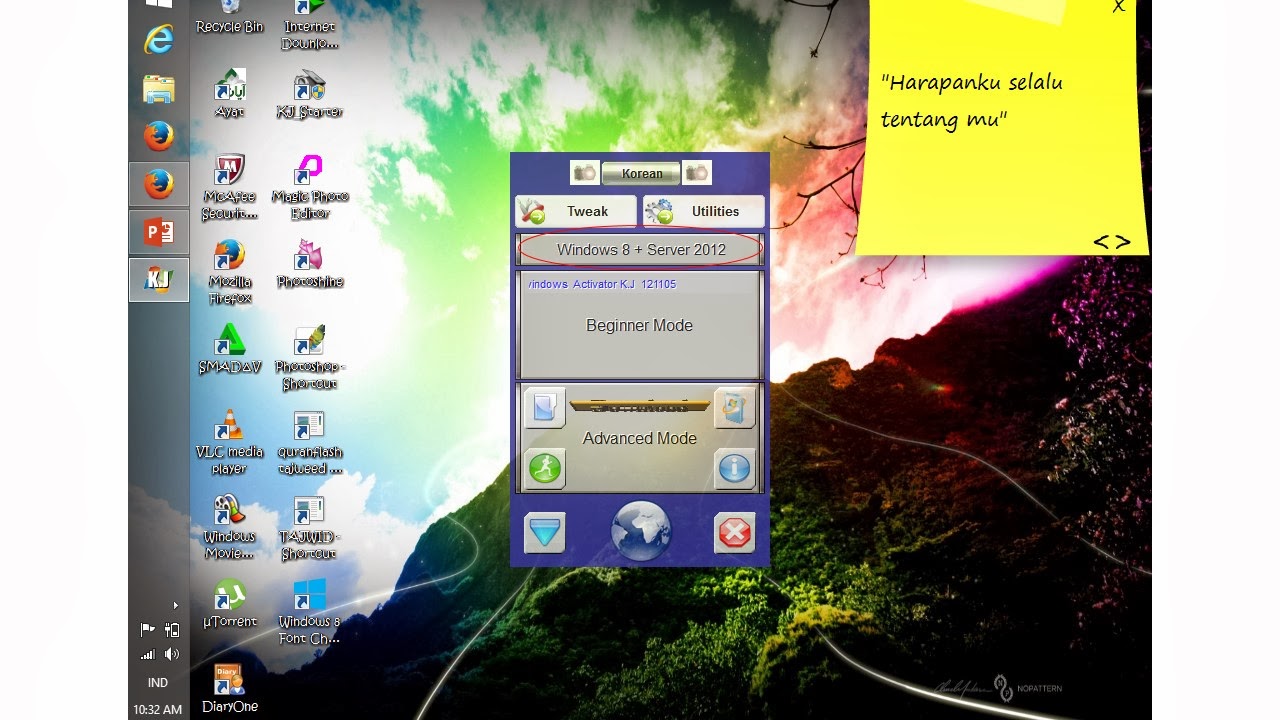Open the Action Center flag icon
1280x720 pixels.
(148, 630)
